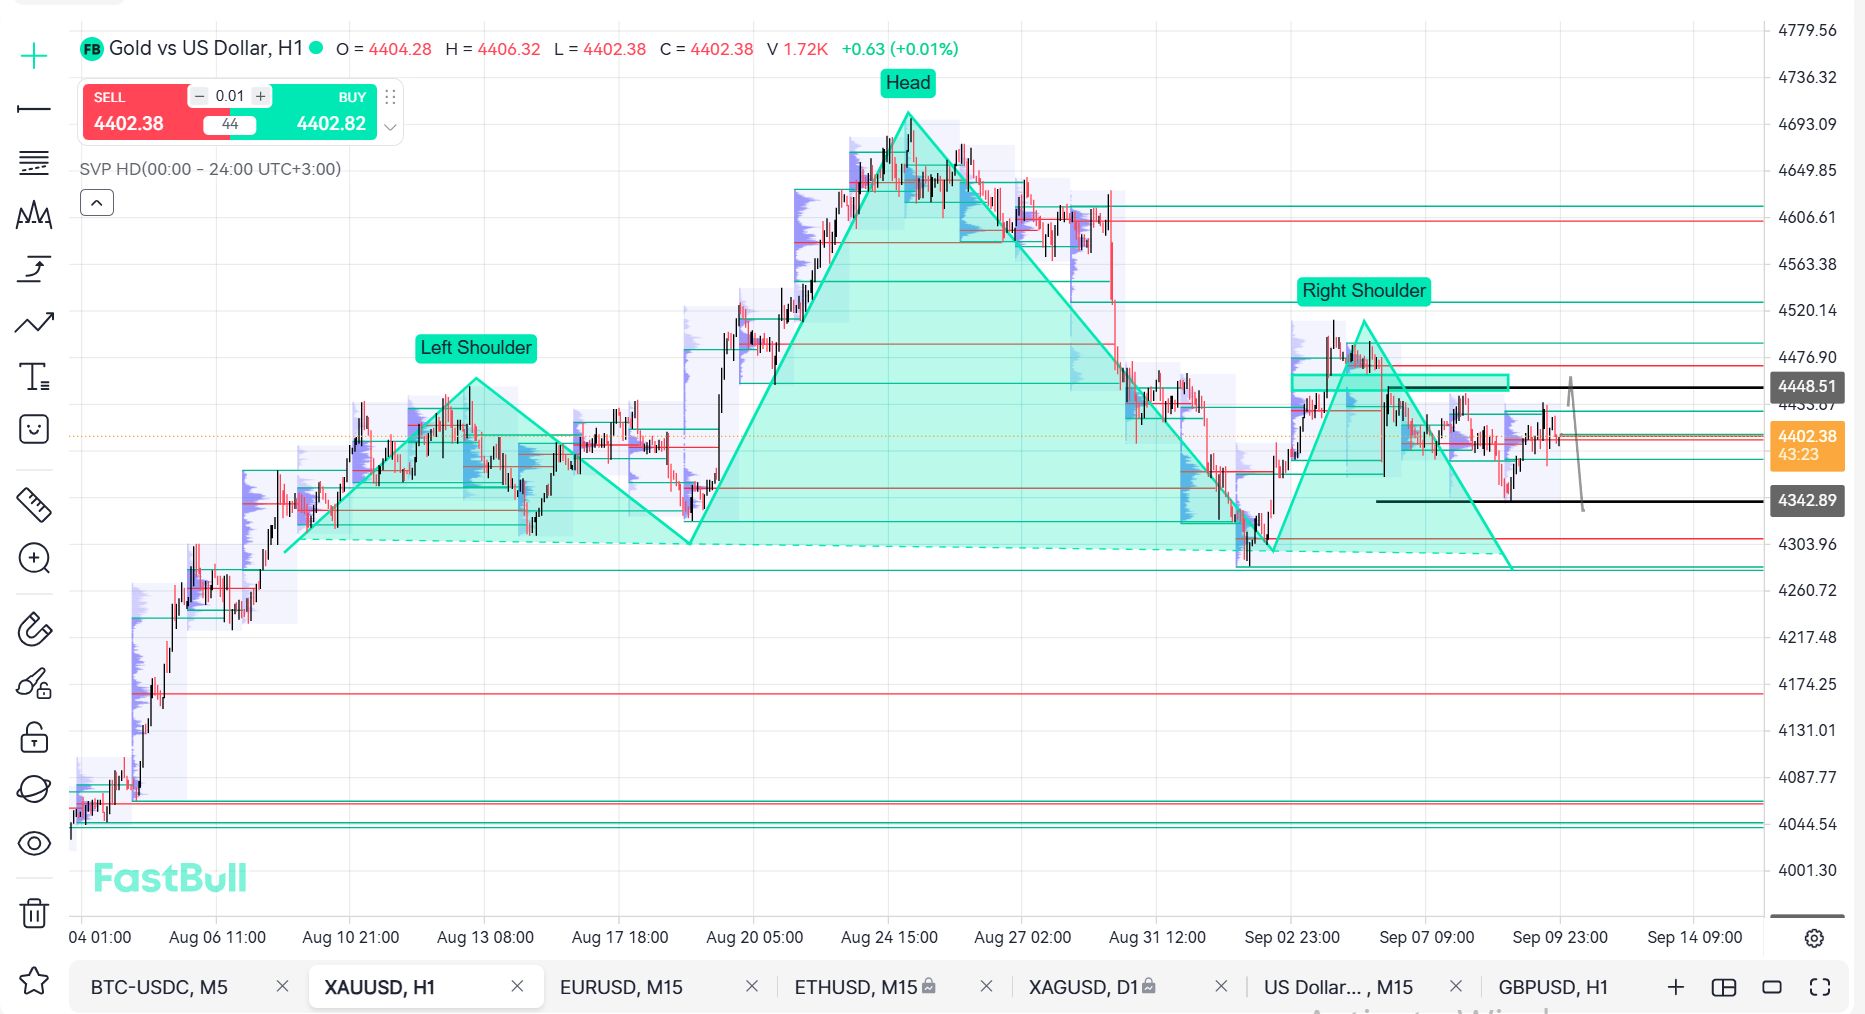The height and width of the screenshot is (1014, 1865).
Task: Toggle lock all drawings
Action: coord(34,738)
